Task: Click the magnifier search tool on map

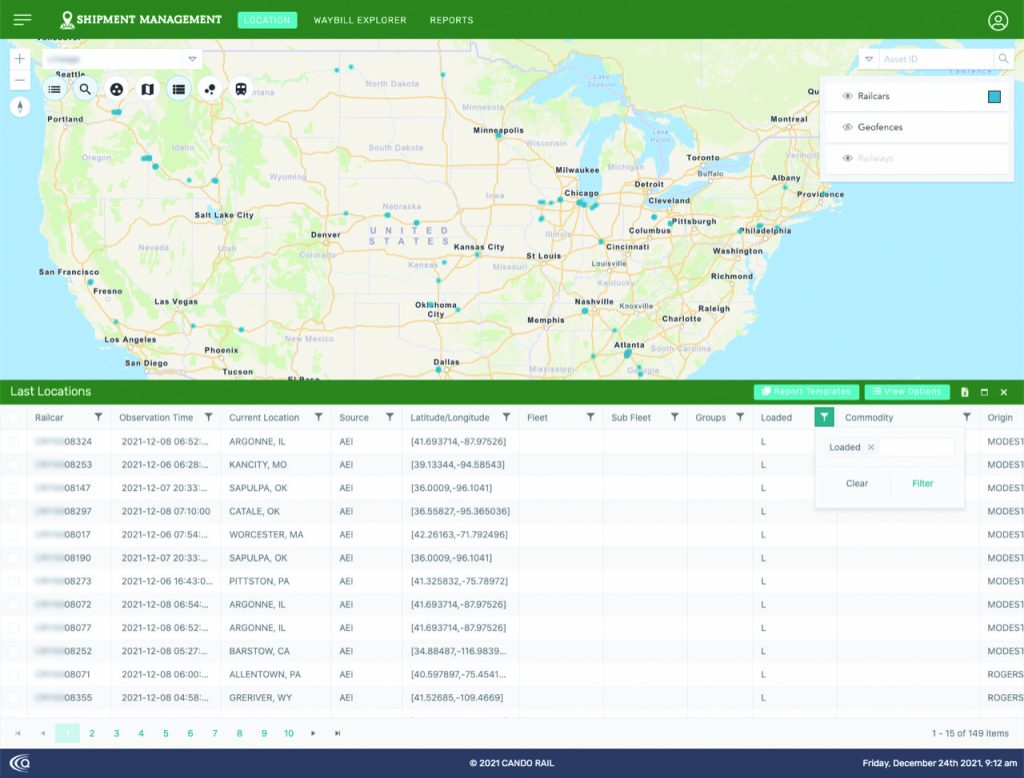Action: pos(86,89)
